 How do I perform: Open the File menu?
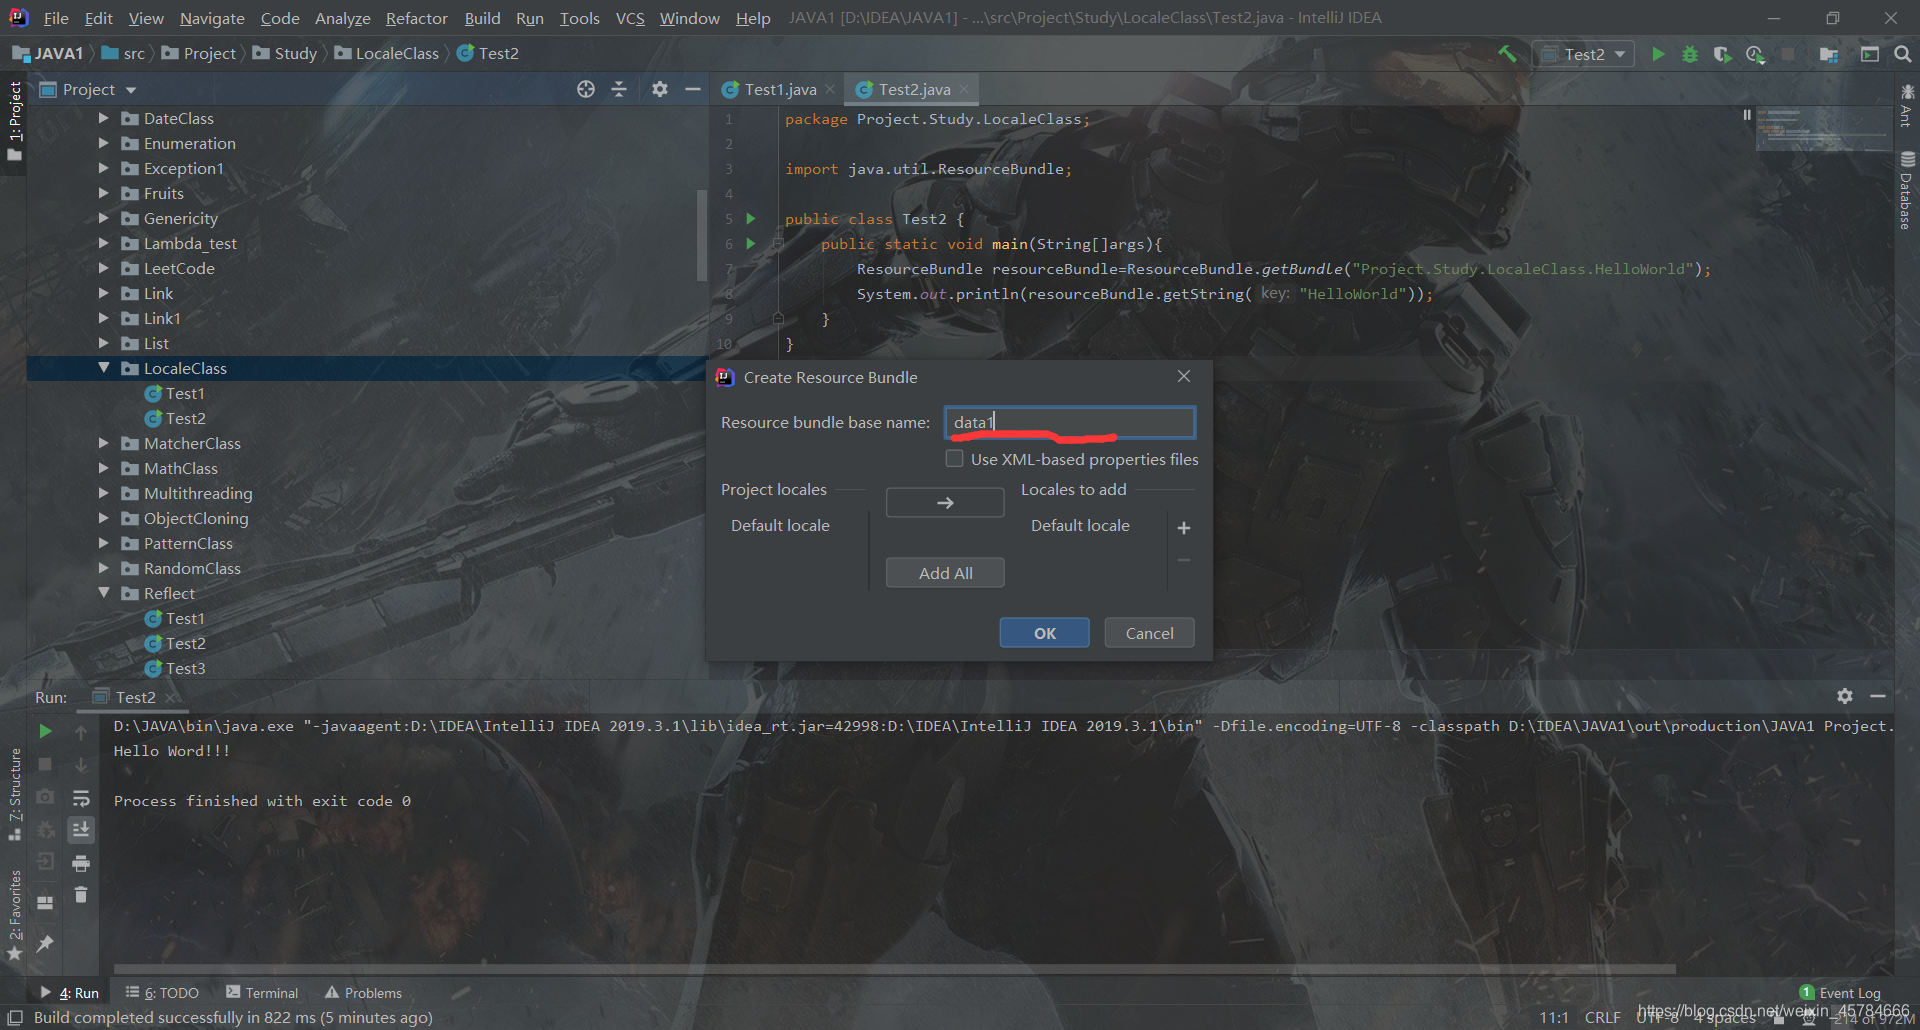56,18
